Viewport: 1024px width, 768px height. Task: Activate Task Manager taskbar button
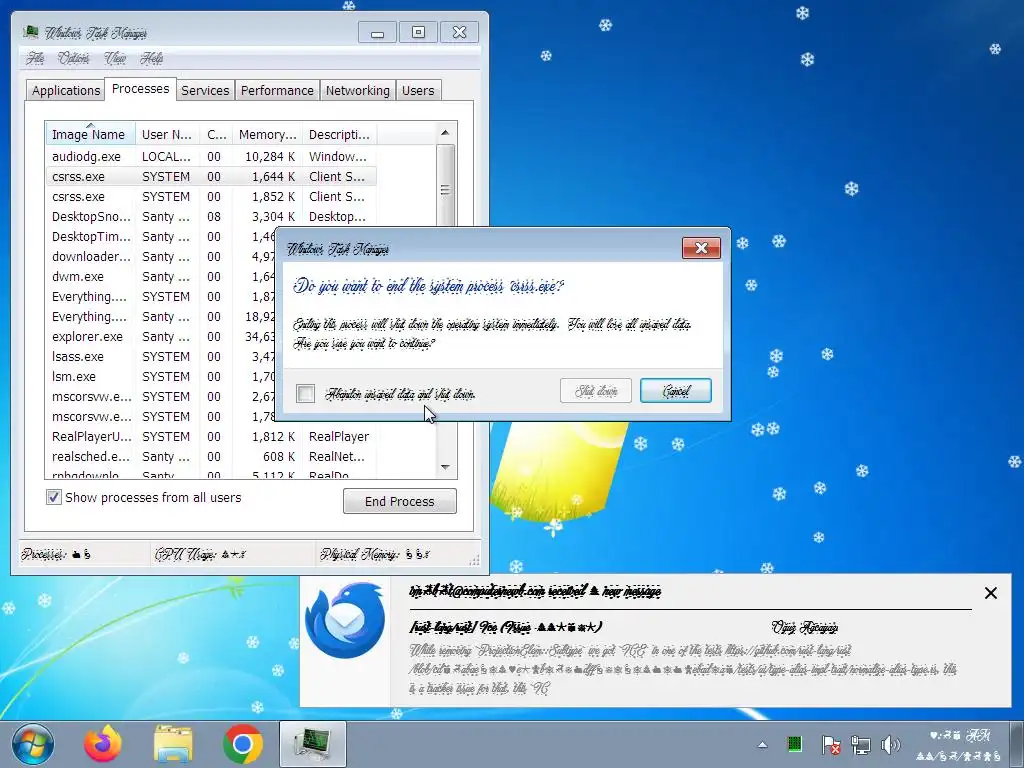313,744
